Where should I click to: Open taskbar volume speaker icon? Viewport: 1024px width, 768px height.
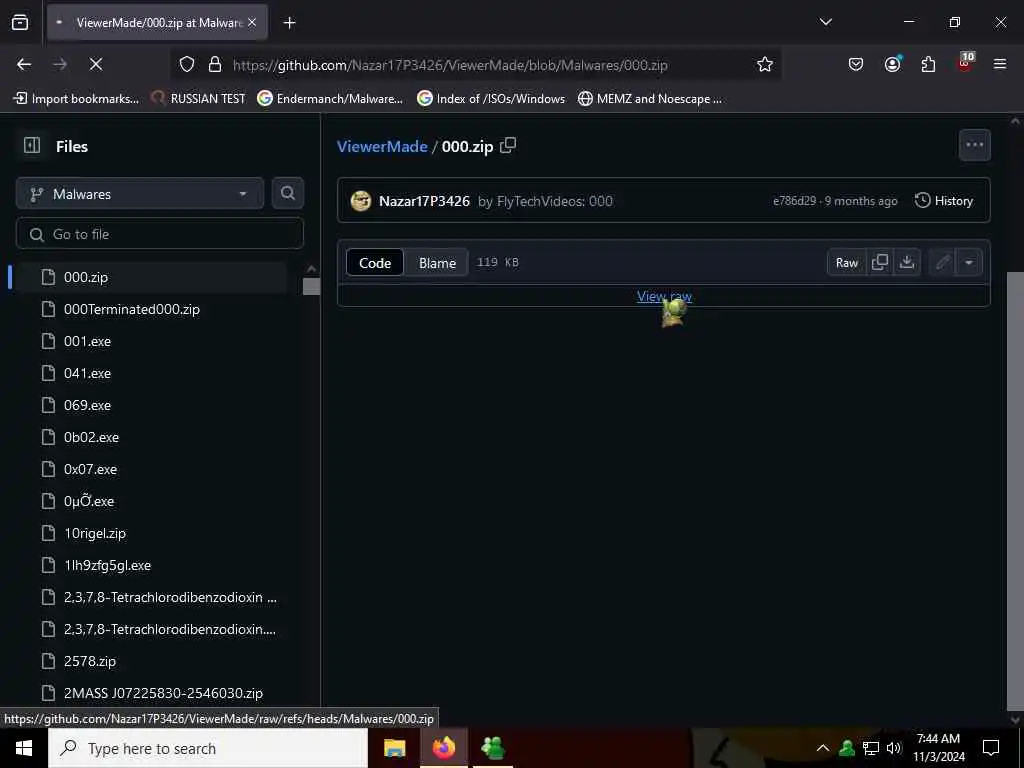pos(894,748)
